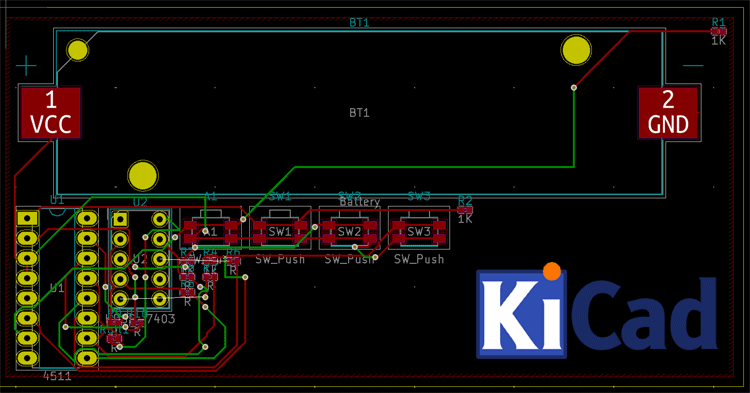Select BT1 pad 1 labeled VCC
The image size is (750, 393).
pos(50,113)
